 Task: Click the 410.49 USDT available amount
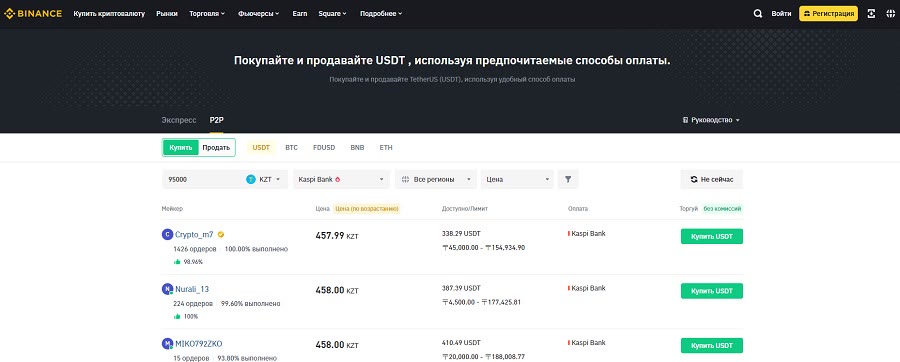pyautogui.click(x=461, y=342)
